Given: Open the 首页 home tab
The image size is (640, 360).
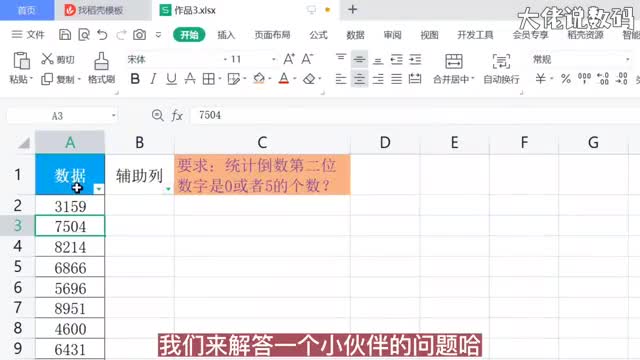Looking at the screenshot, I should tap(27, 10).
